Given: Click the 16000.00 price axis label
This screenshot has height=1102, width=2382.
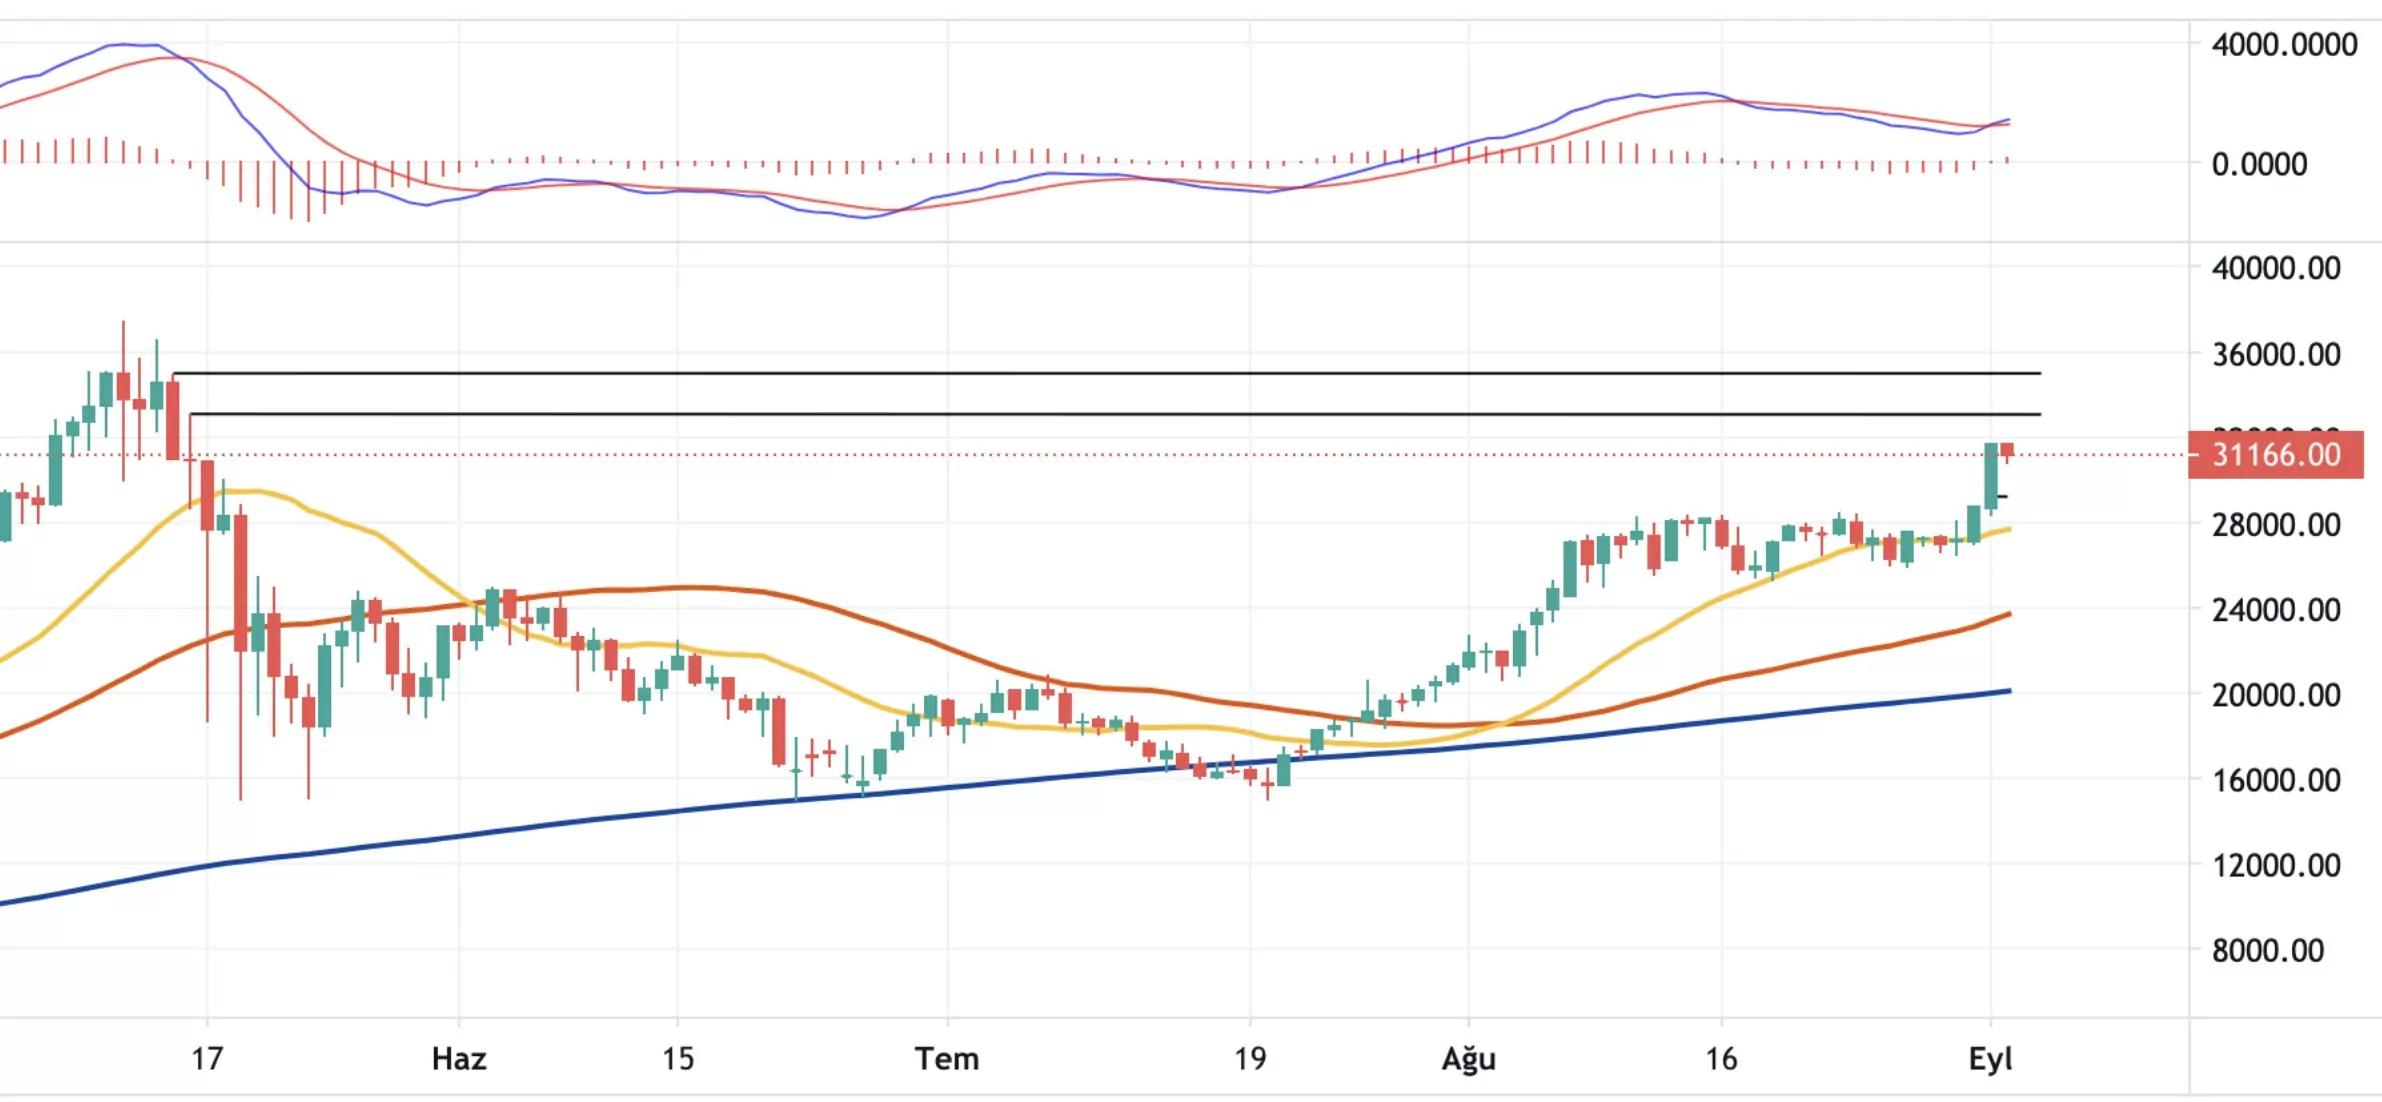Looking at the screenshot, I should [2276, 779].
